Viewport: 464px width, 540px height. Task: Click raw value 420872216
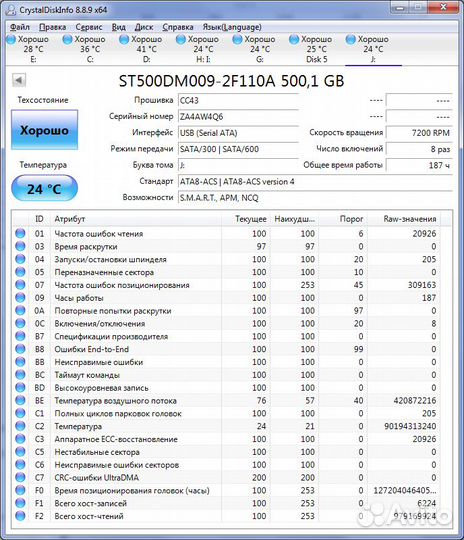point(415,401)
